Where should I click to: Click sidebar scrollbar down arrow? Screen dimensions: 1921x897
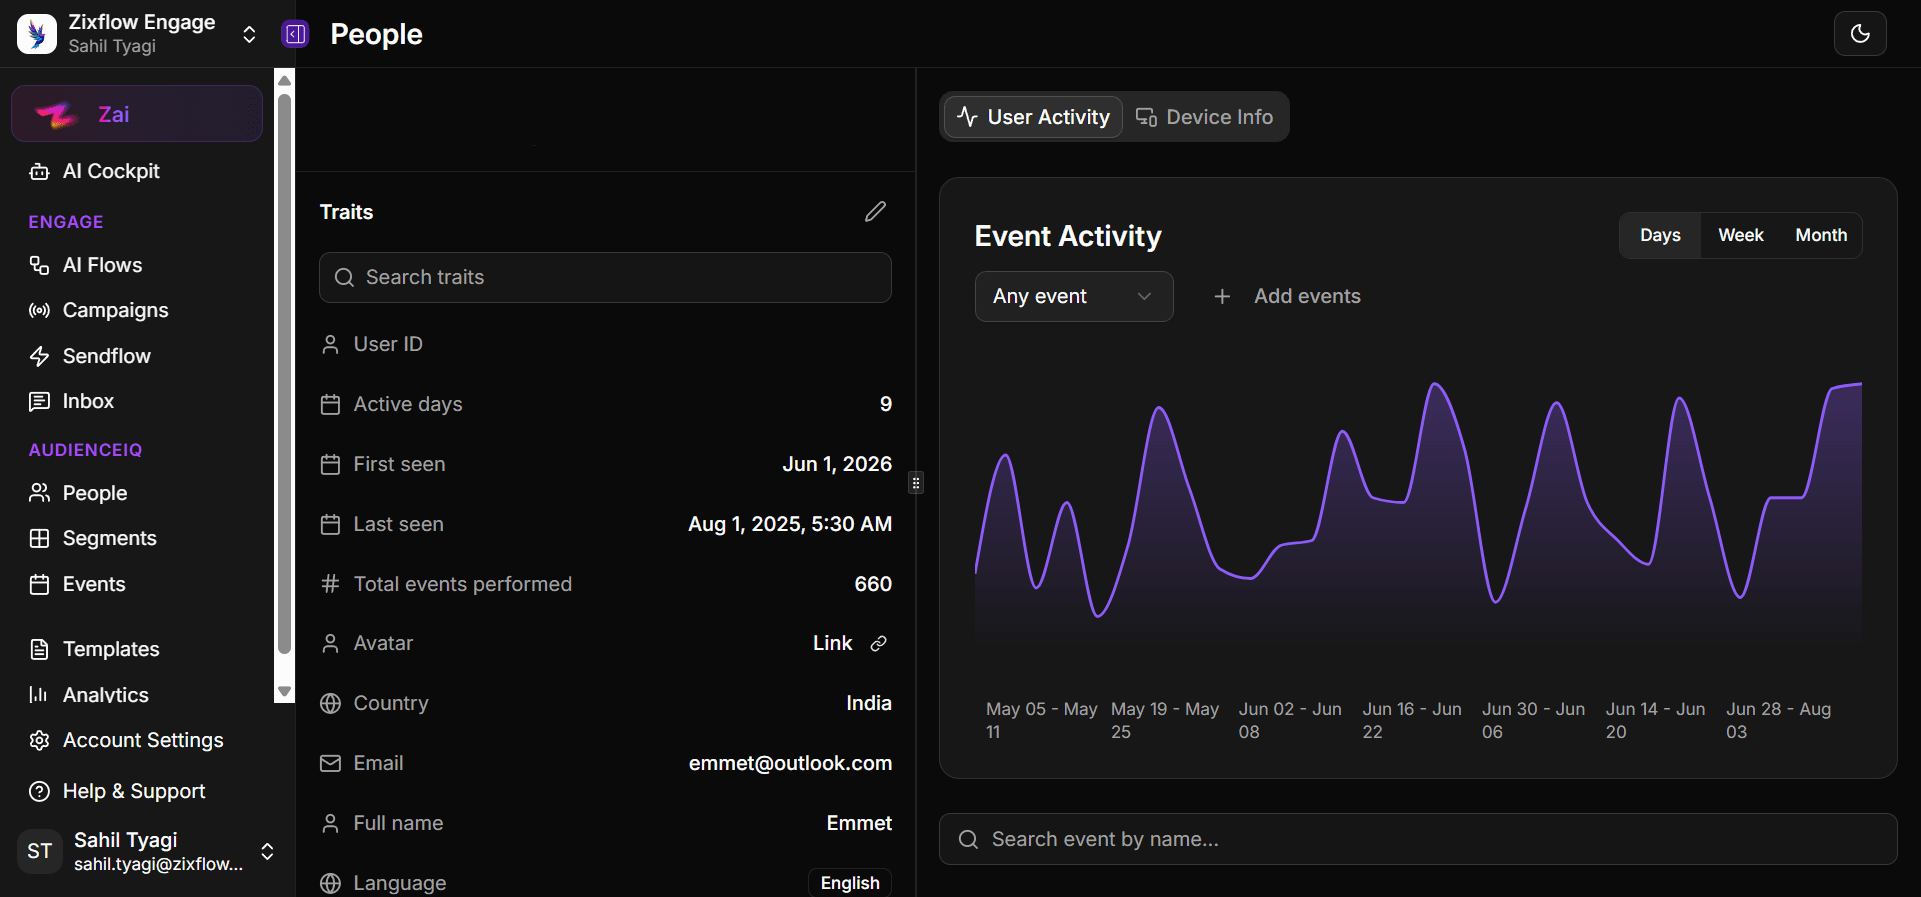284,692
